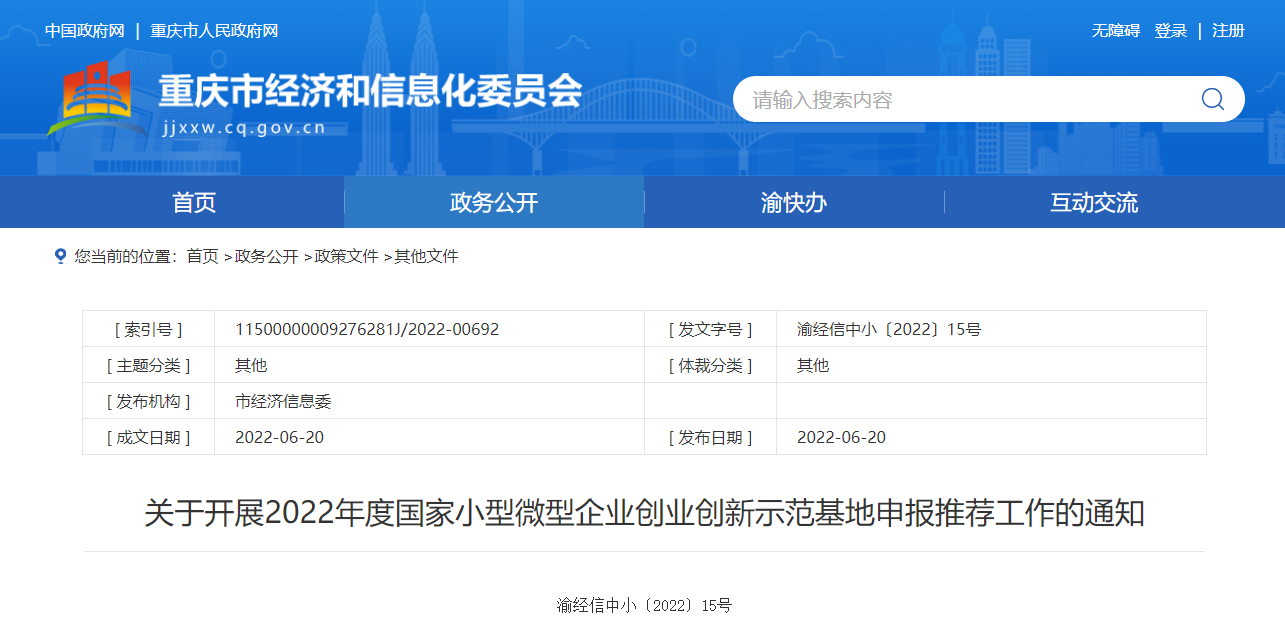
Task: Go to the 互动交流 navigation tab
Action: [1094, 203]
